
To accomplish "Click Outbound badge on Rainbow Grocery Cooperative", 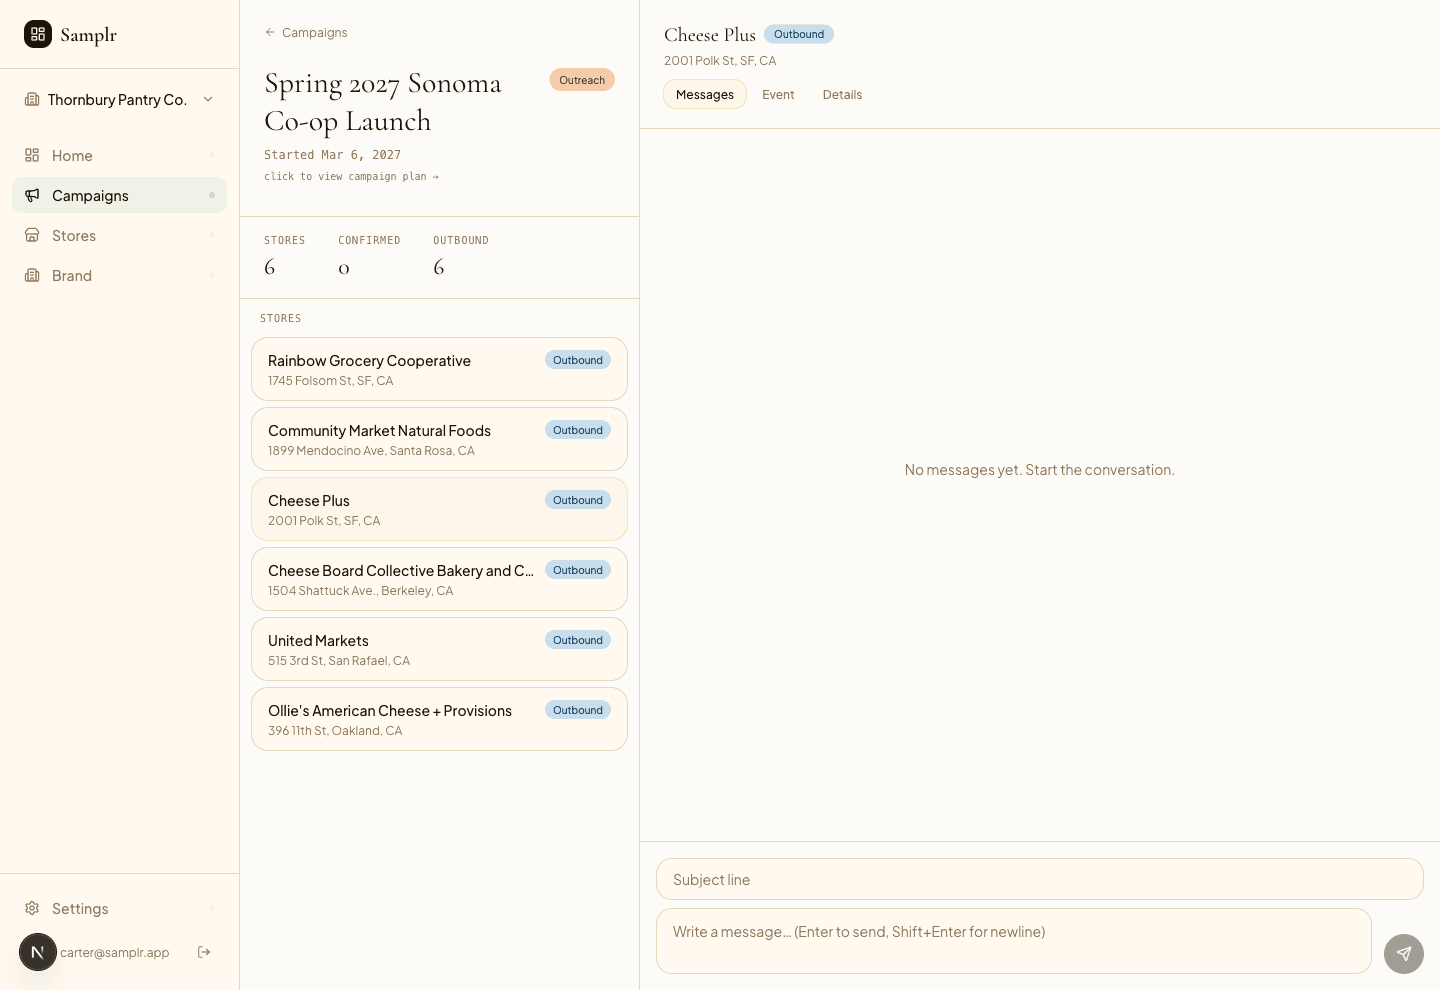I will (x=578, y=360).
